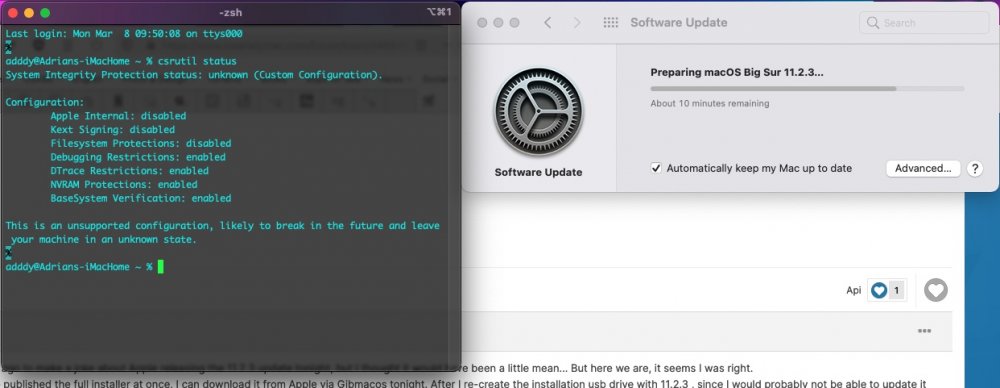Open the post options ellipsis menu
The image size is (1000, 388).
tap(924, 331)
